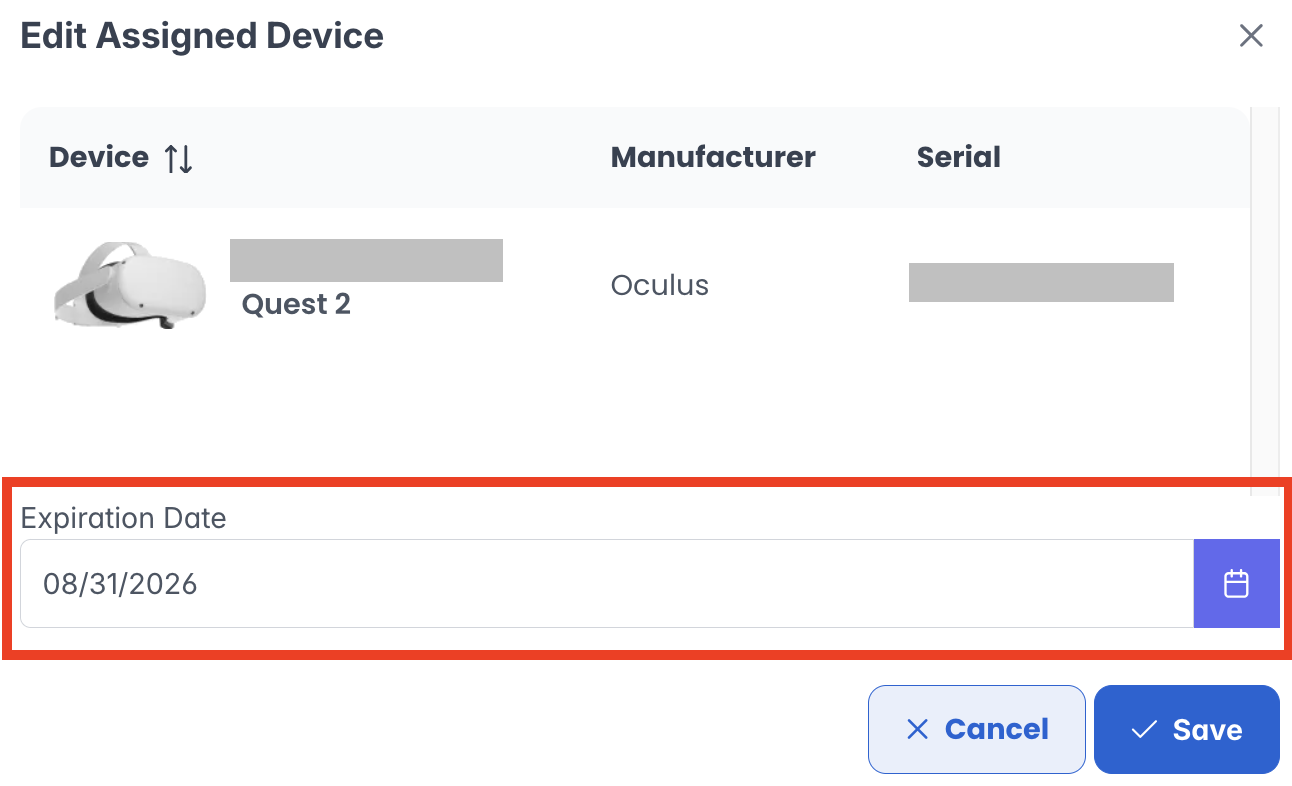Image resolution: width=1292 pixels, height=786 pixels.
Task: Click the device list vertical scrollbar
Action: (x=1265, y=300)
